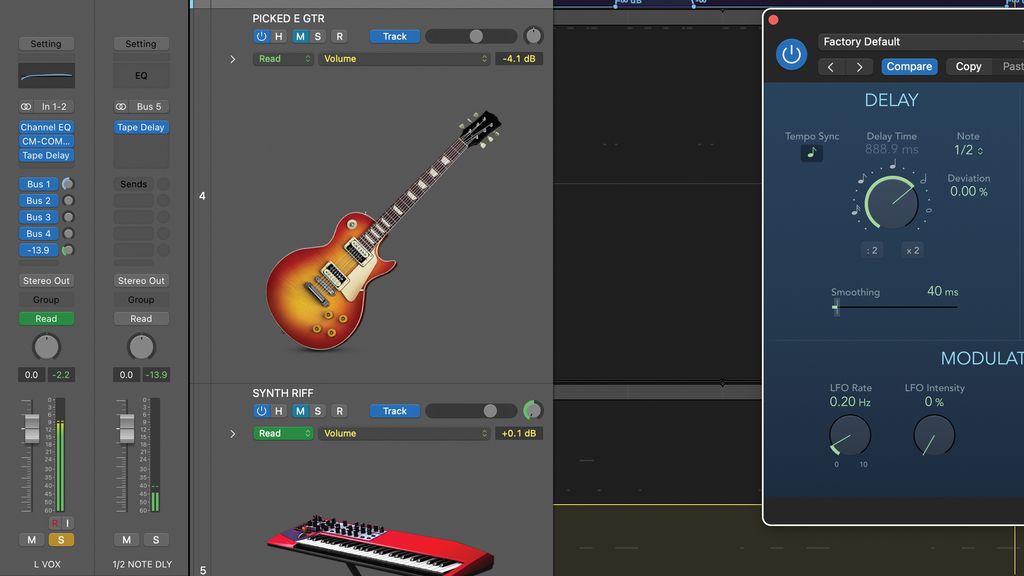Image resolution: width=1024 pixels, height=576 pixels.
Task: Open the Read automation mode menu on SYNTH RIFF
Action: tap(283, 433)
